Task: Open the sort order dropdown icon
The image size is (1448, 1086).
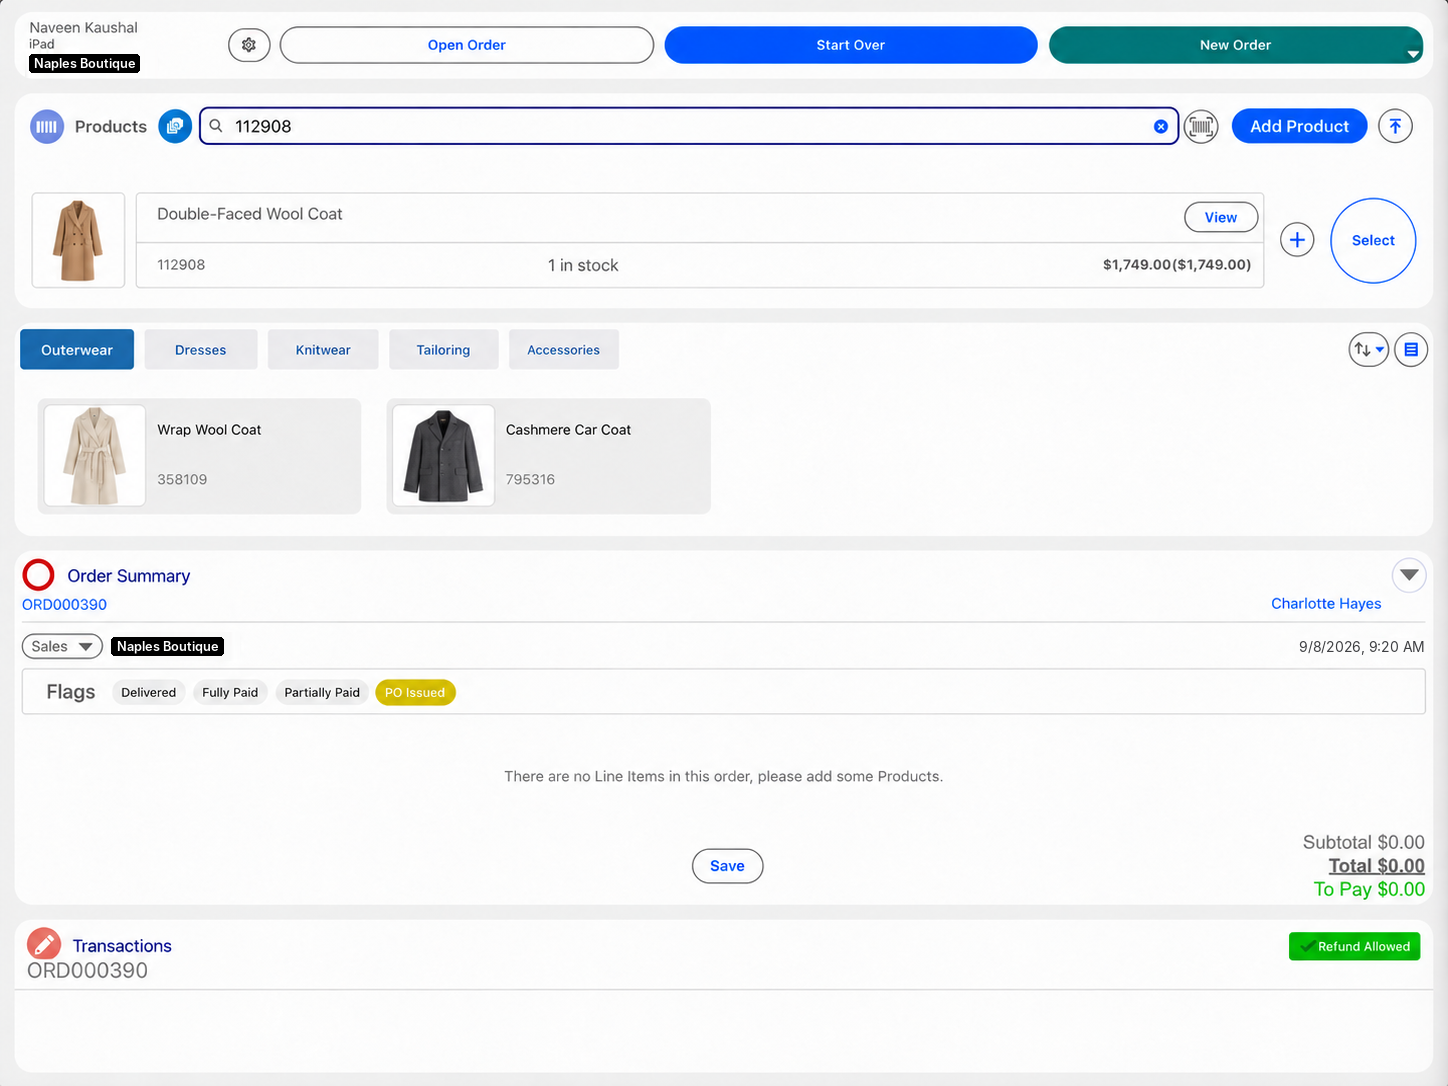Action: pyautogui.click(x=1369, y=350)
